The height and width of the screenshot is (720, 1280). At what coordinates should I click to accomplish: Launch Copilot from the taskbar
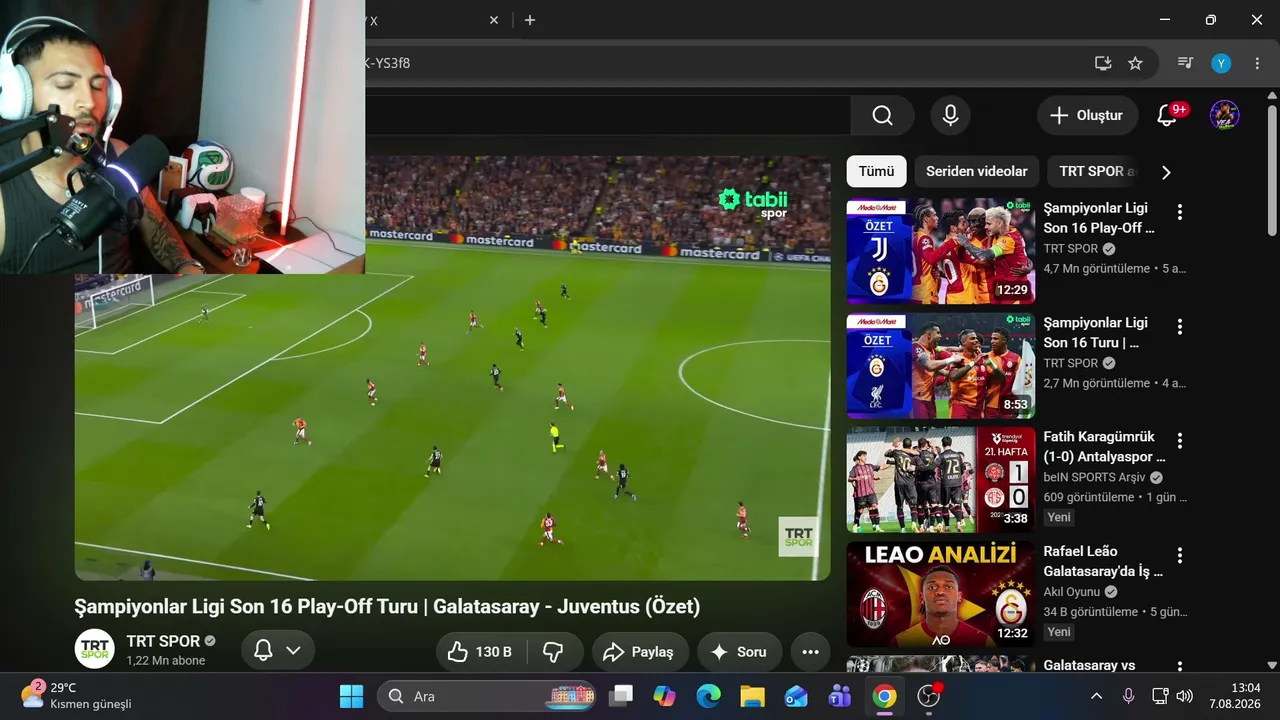pyautogui.click(x=665, y=696)
